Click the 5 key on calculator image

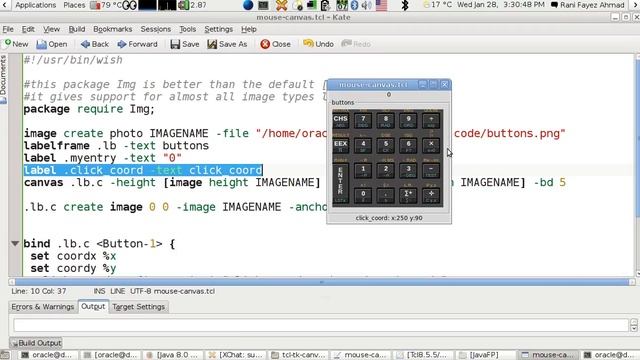[x=386, y=145]
